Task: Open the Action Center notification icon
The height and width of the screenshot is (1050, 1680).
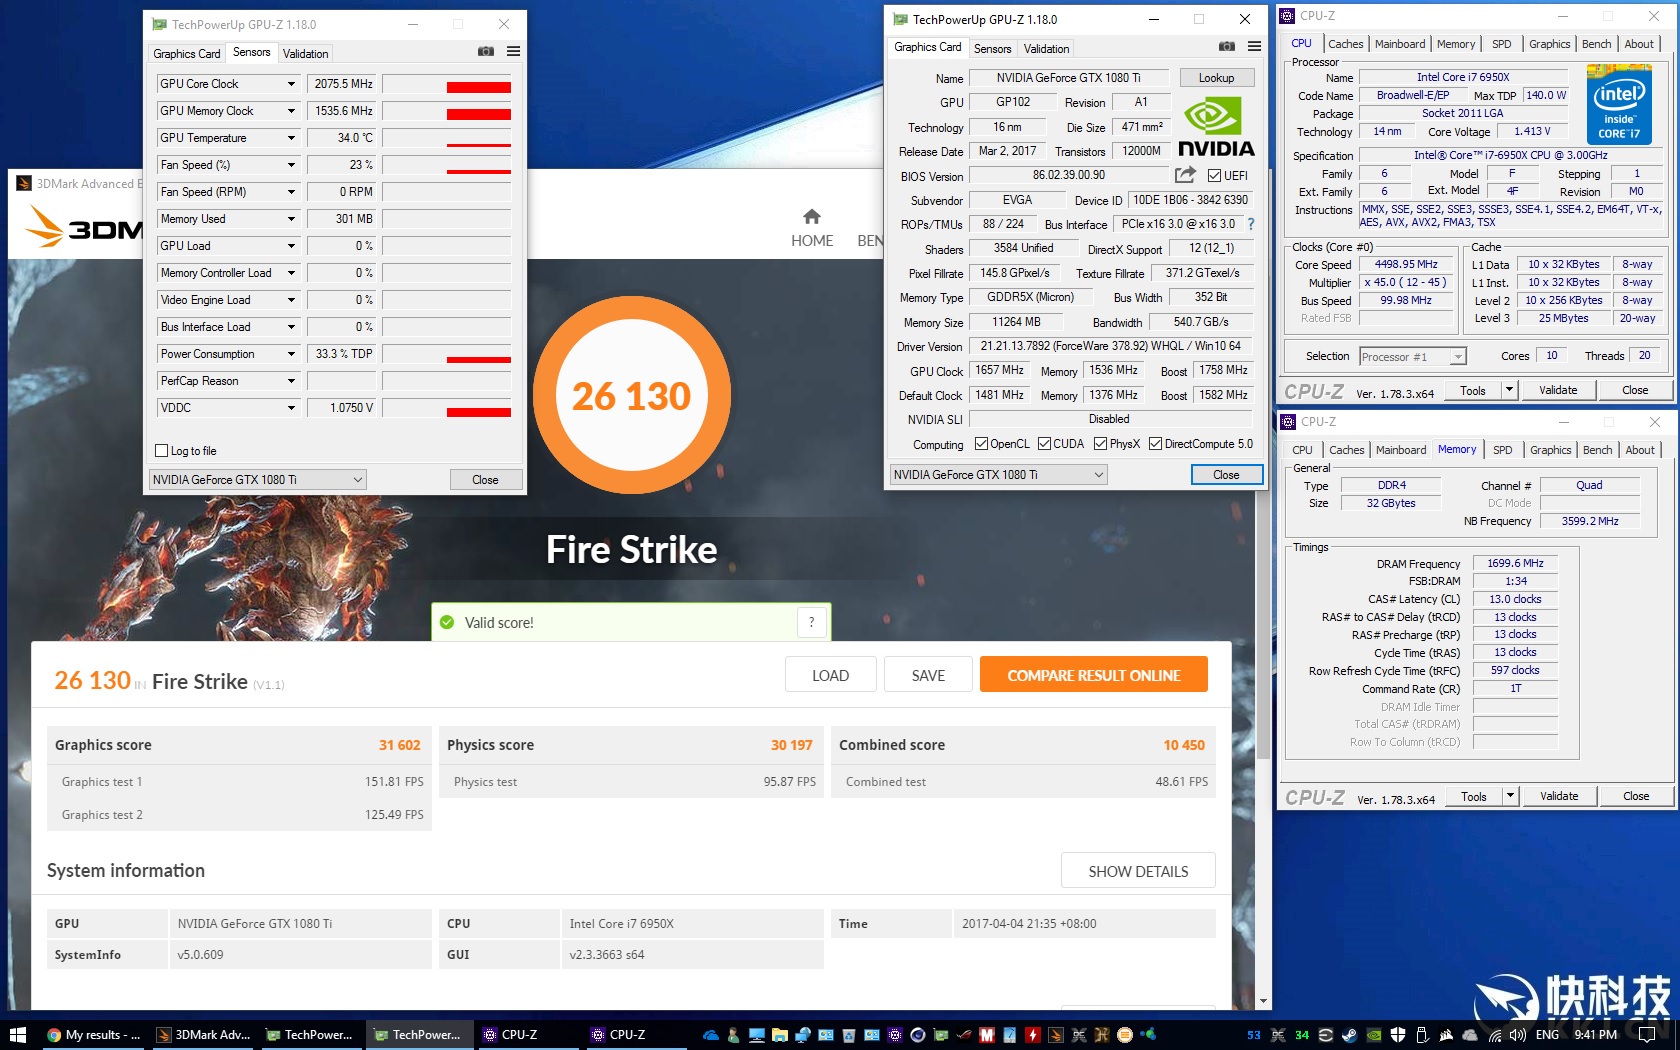Action: click(1647, 1035)
